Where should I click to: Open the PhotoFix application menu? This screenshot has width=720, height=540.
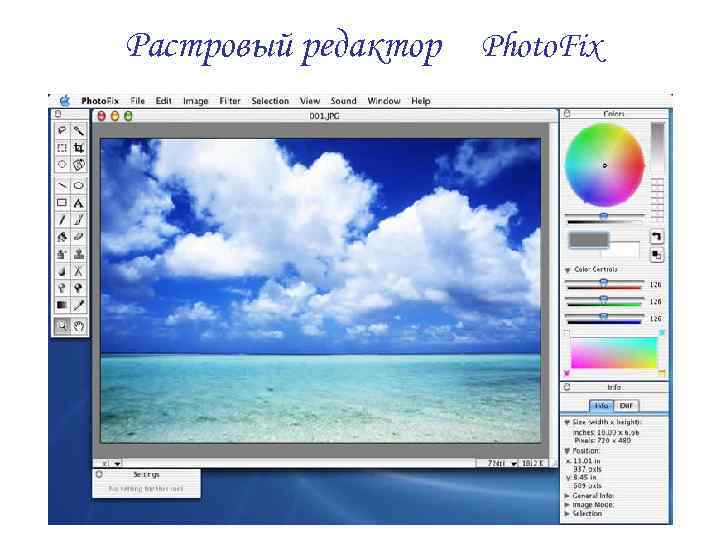click(x=100, y=101)
